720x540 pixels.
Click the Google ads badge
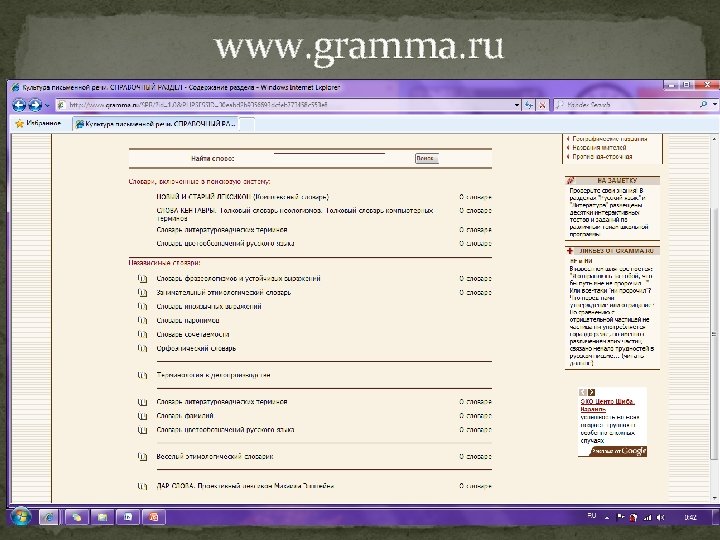618,451
